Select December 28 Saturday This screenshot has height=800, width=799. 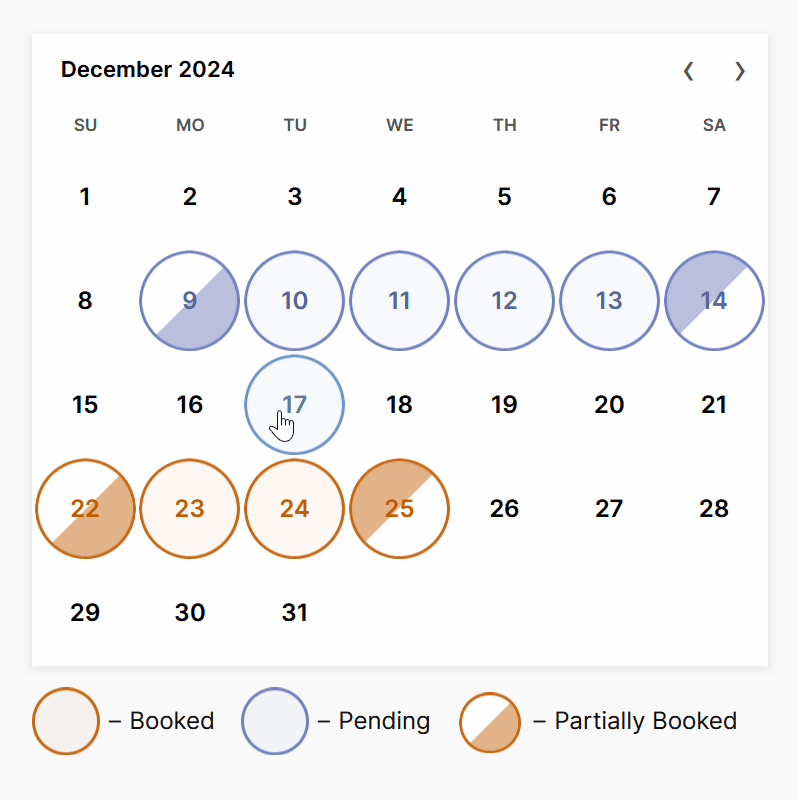point(714,509)
